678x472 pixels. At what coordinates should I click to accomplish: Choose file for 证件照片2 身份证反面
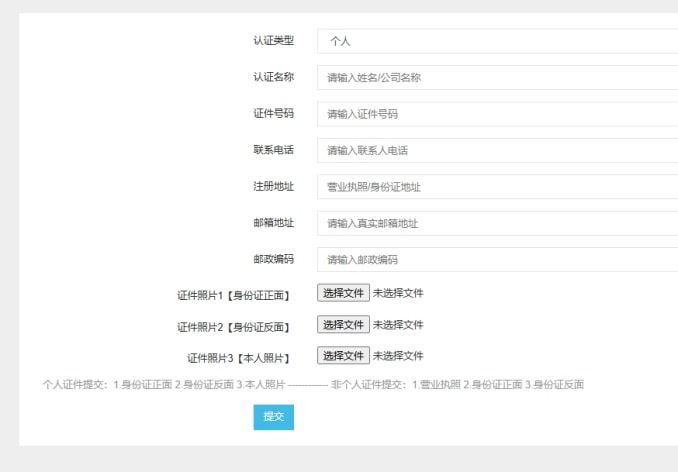343,324
